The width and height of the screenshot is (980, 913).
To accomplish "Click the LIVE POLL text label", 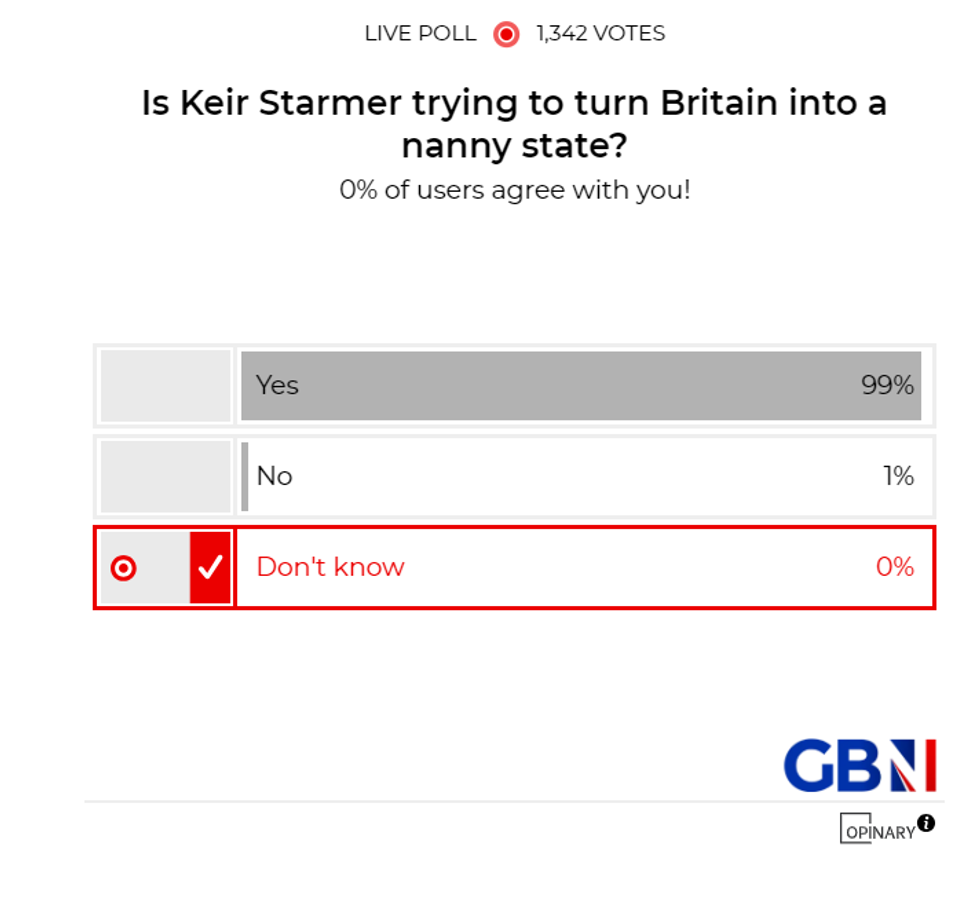I will (421, 33).
